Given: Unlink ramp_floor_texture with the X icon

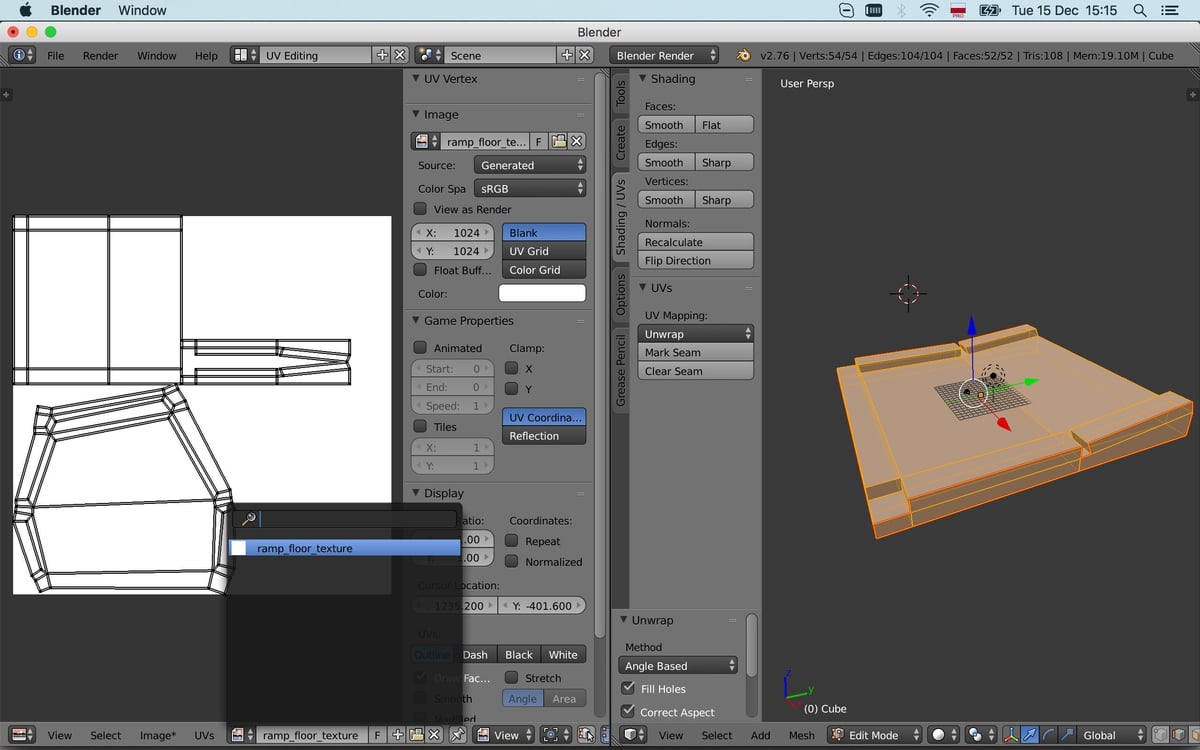Looking at the screenshot, I should (x=434, y=735).
